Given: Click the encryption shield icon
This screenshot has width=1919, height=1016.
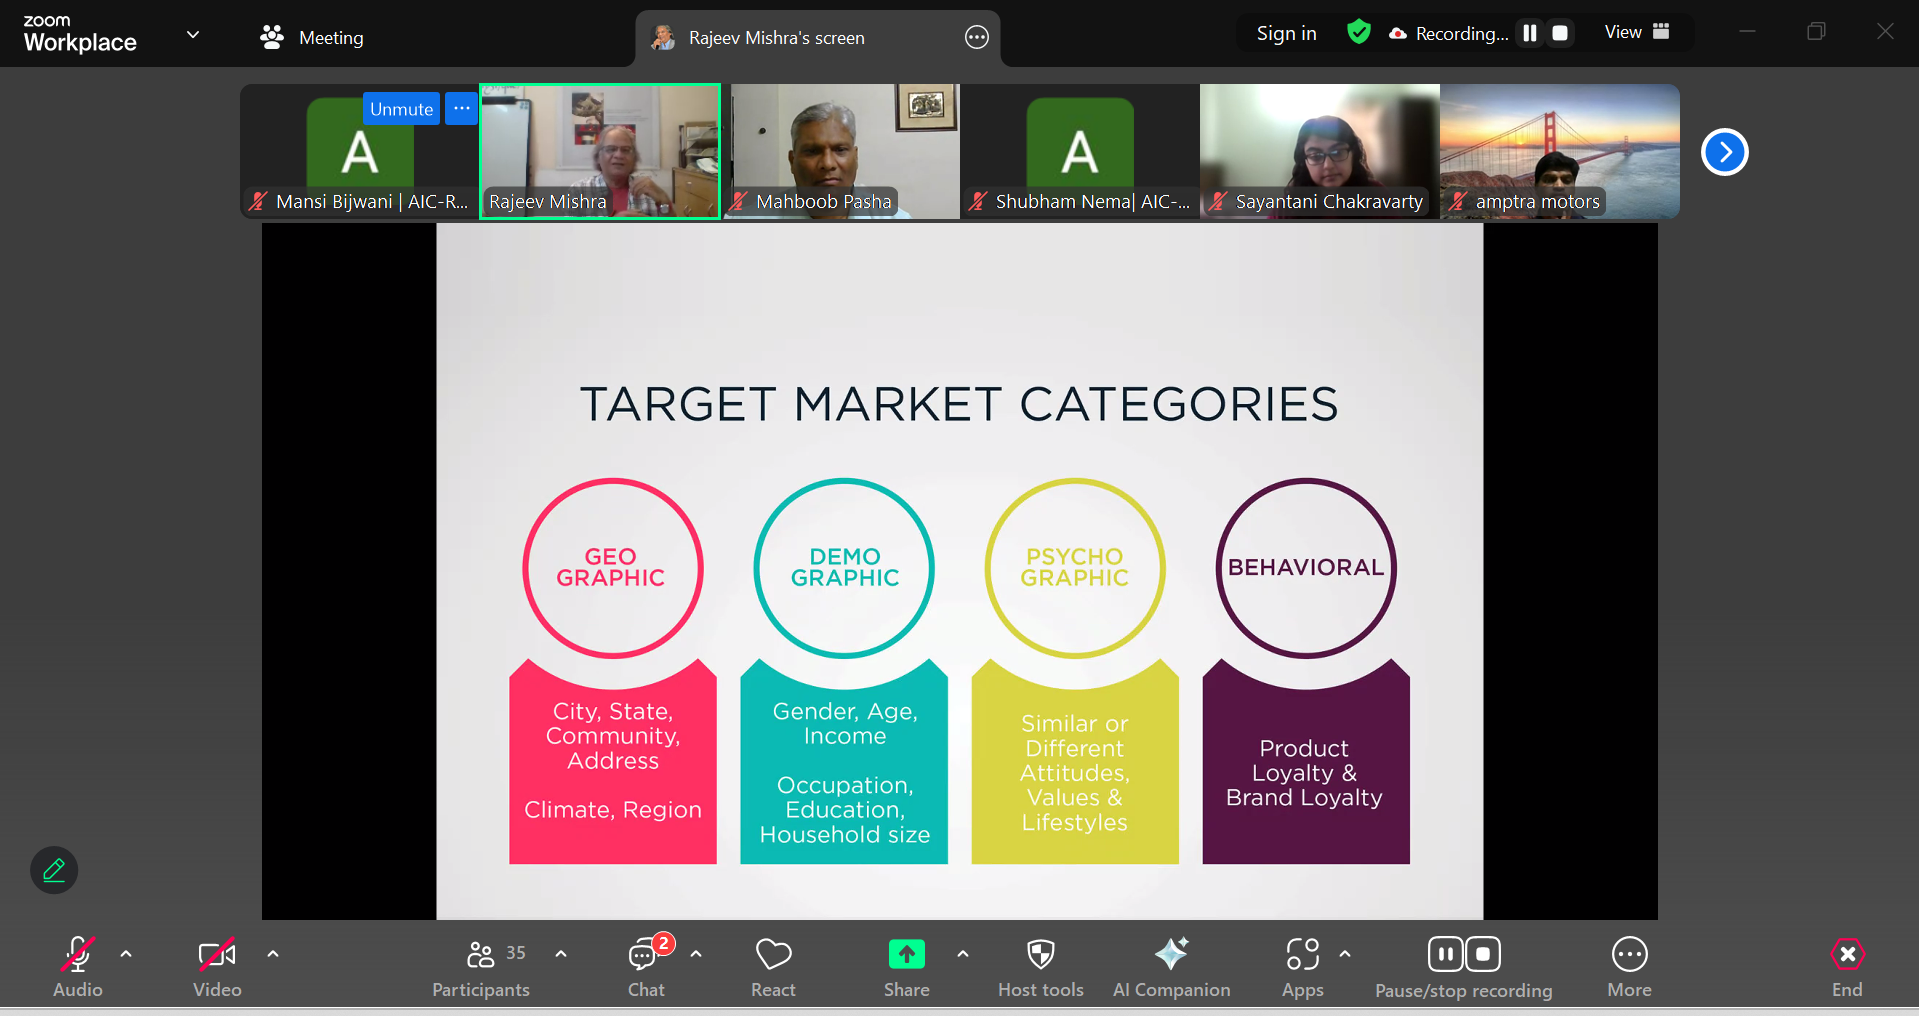Looking at the screenshot, I should tap(1358, 33).
